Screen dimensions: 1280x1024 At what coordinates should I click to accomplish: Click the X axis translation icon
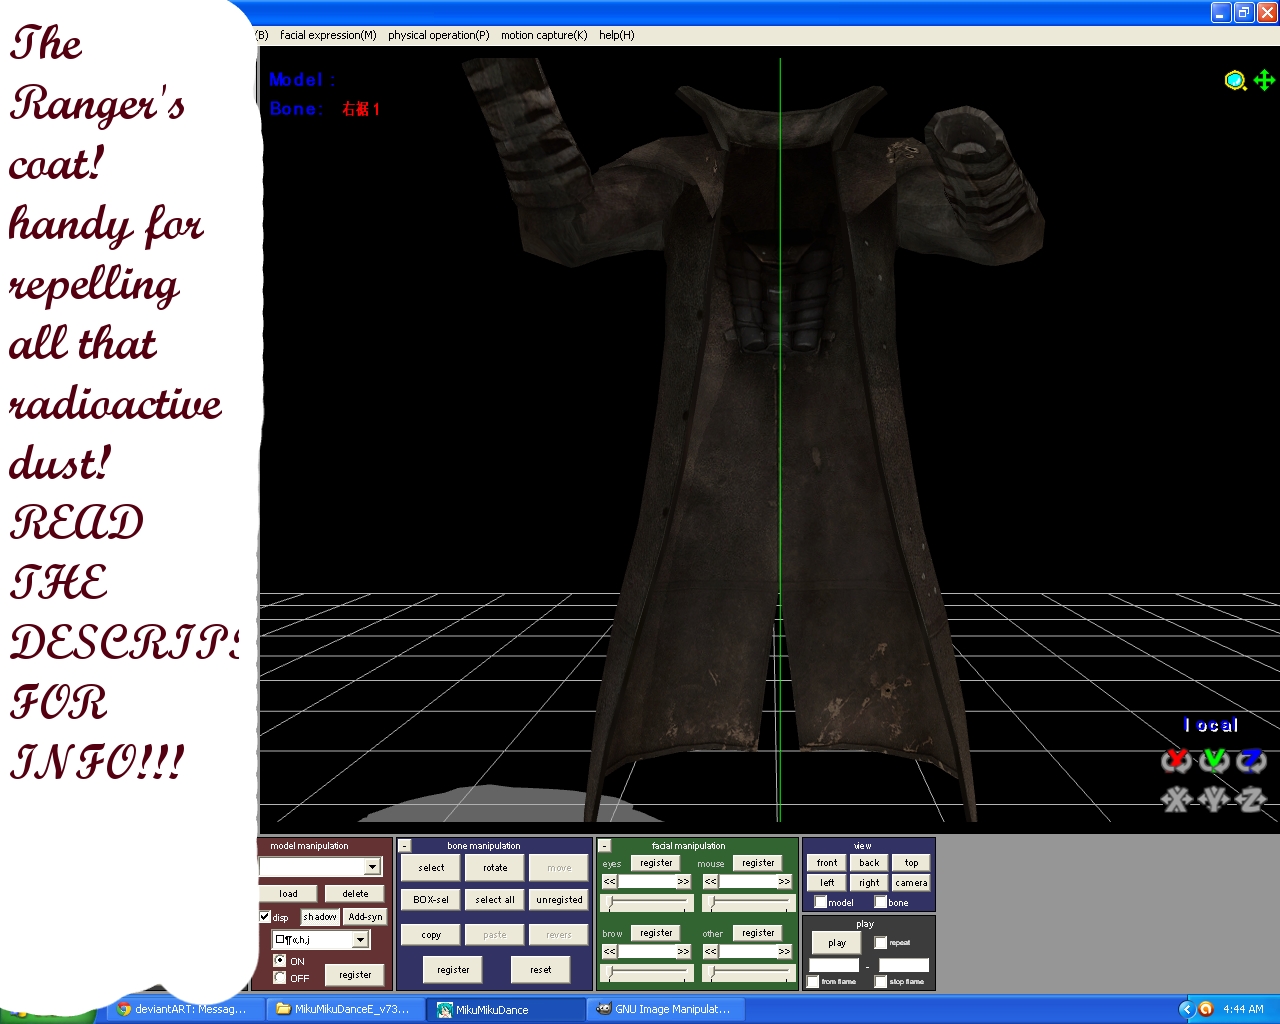click(x=1177, y=798)
